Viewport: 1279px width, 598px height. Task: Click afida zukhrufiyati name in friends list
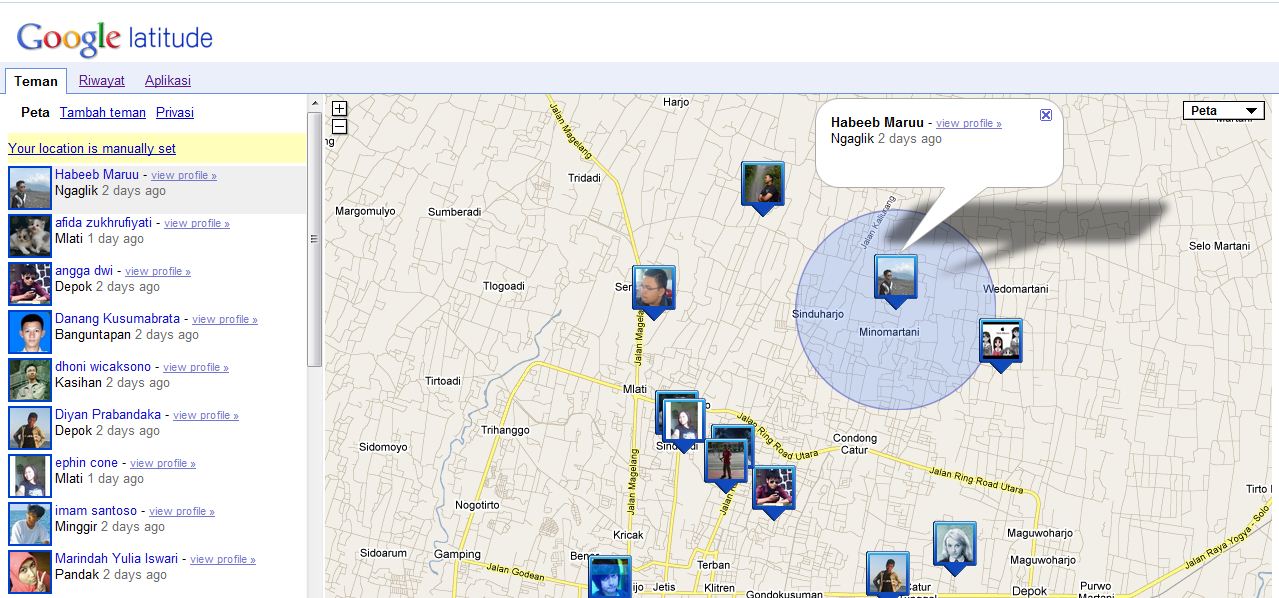[103, 222]
